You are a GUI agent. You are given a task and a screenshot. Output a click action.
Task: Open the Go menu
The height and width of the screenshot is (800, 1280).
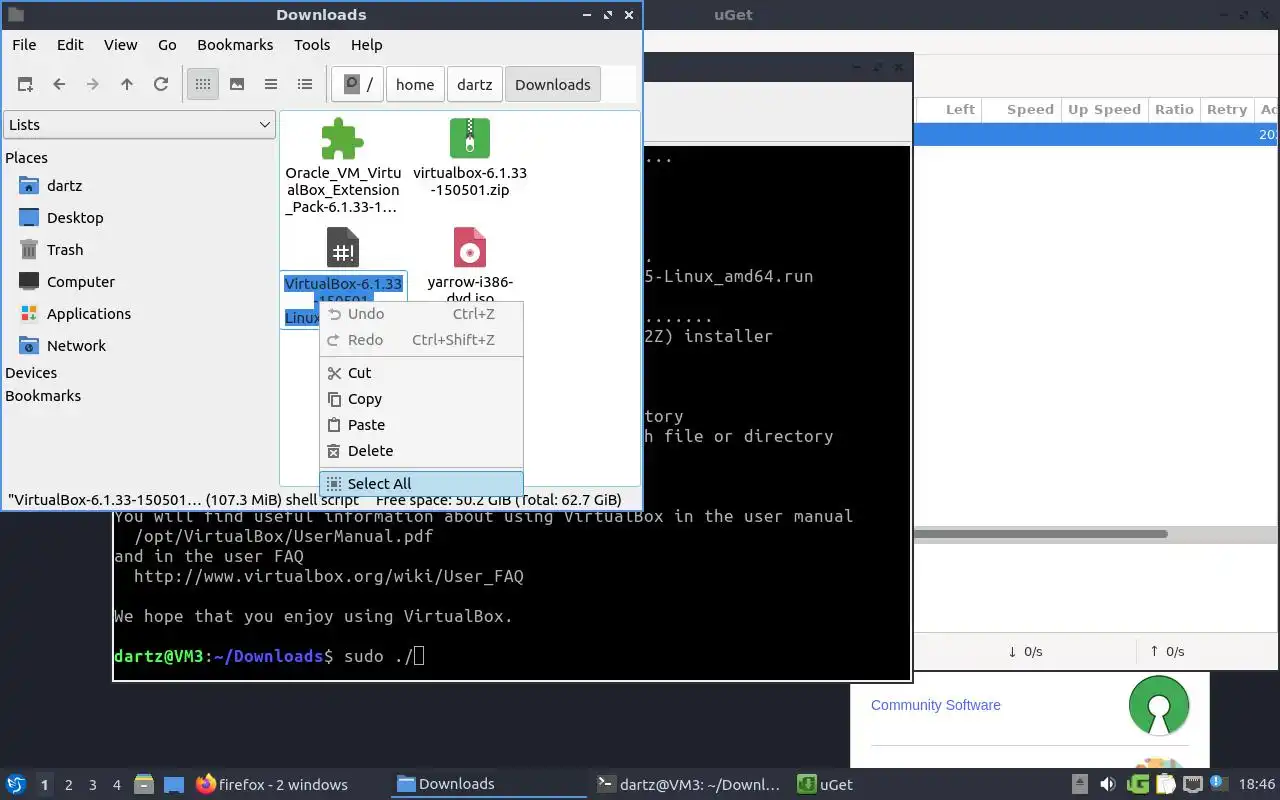pos(167,45)
